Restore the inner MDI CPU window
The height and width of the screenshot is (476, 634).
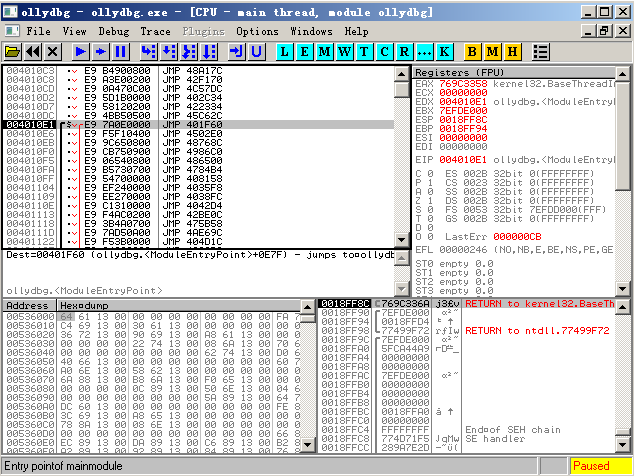[x=604, y=31]
